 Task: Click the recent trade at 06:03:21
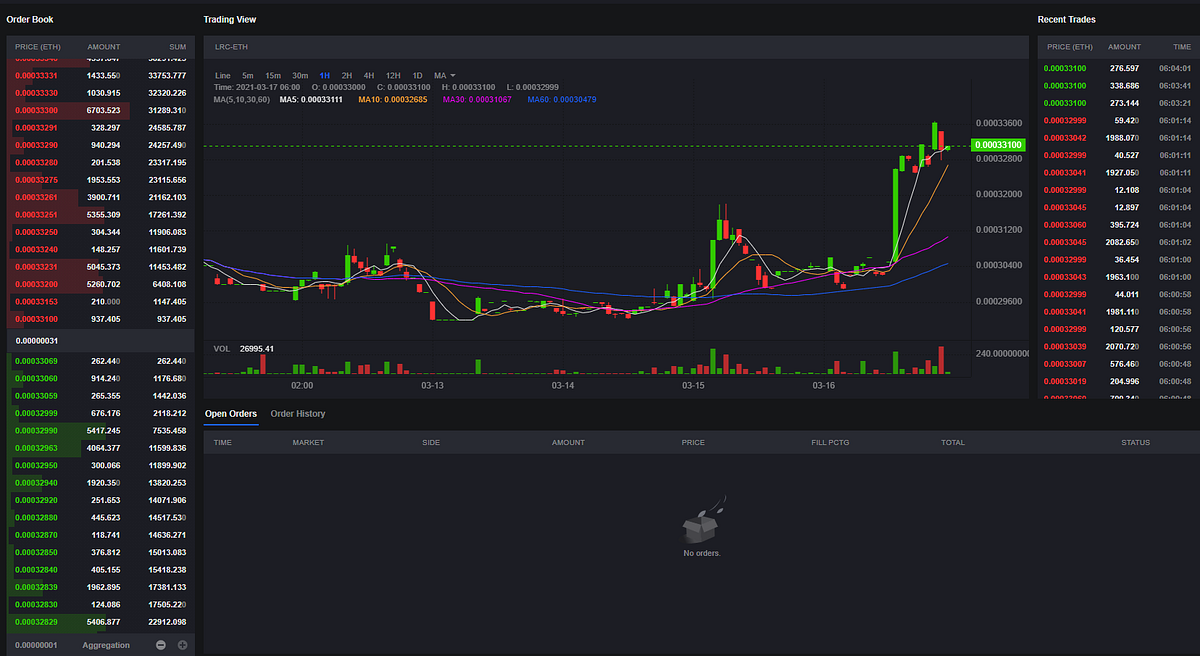coord(1117,103)
